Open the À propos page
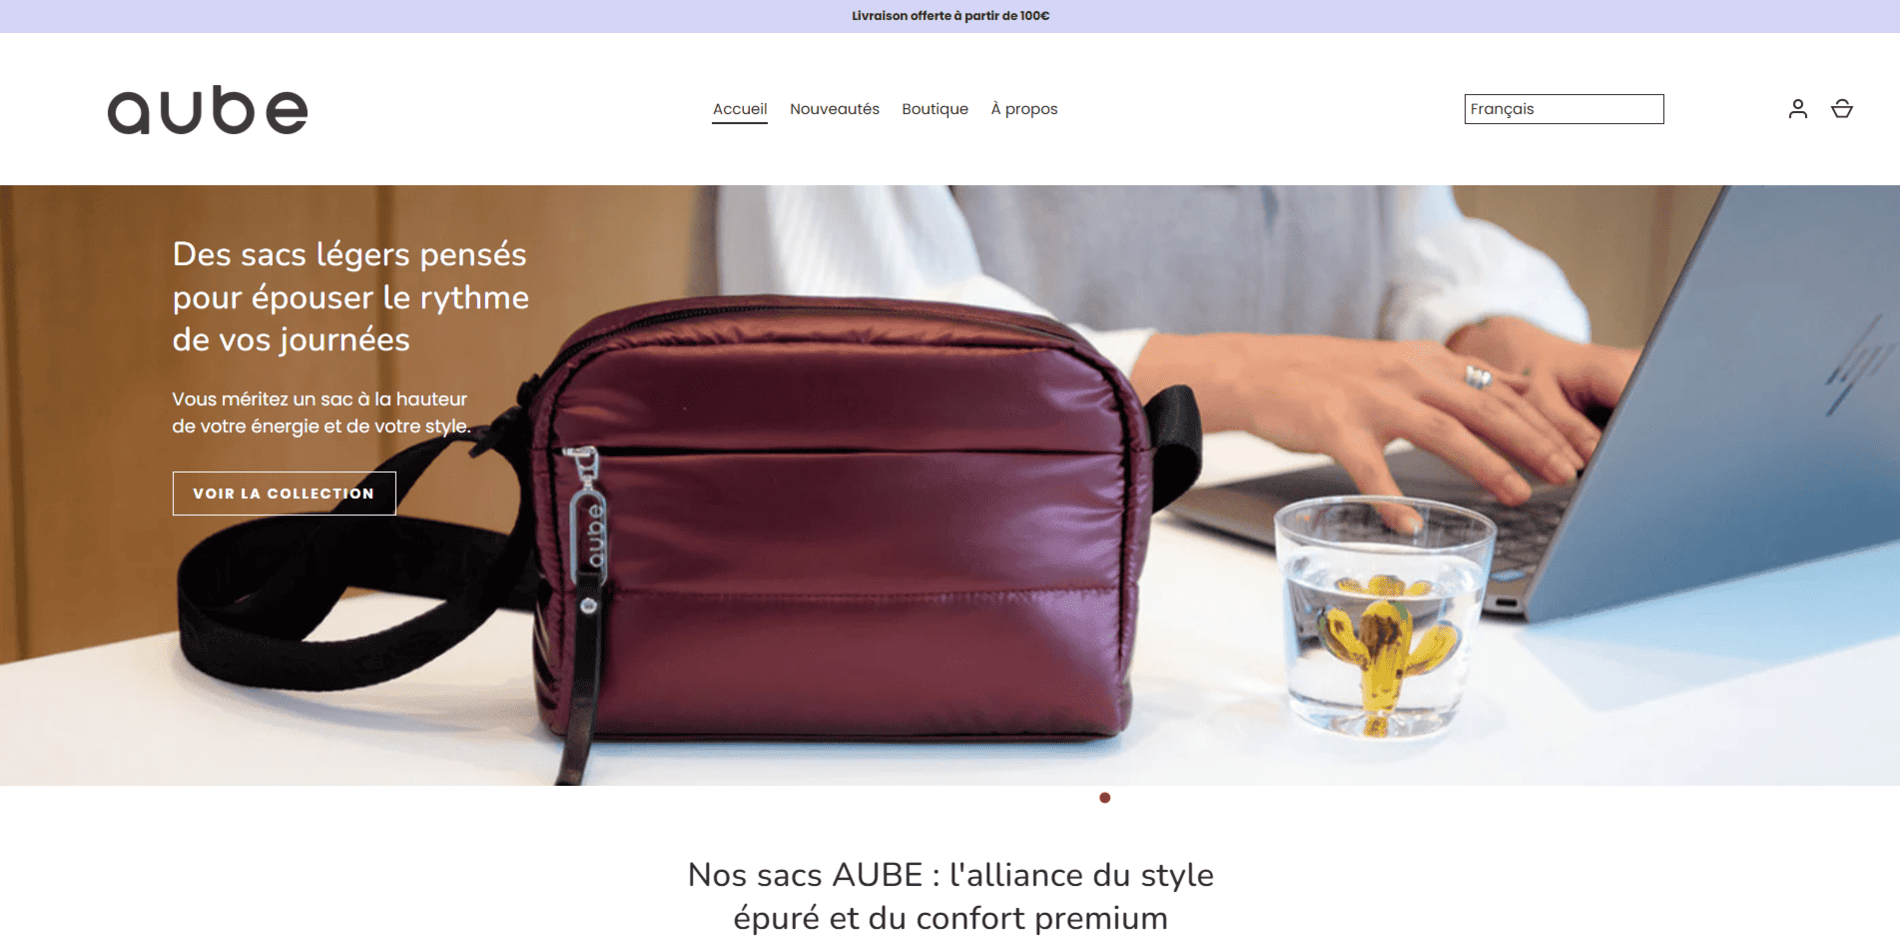 [x=1024, y=109]
